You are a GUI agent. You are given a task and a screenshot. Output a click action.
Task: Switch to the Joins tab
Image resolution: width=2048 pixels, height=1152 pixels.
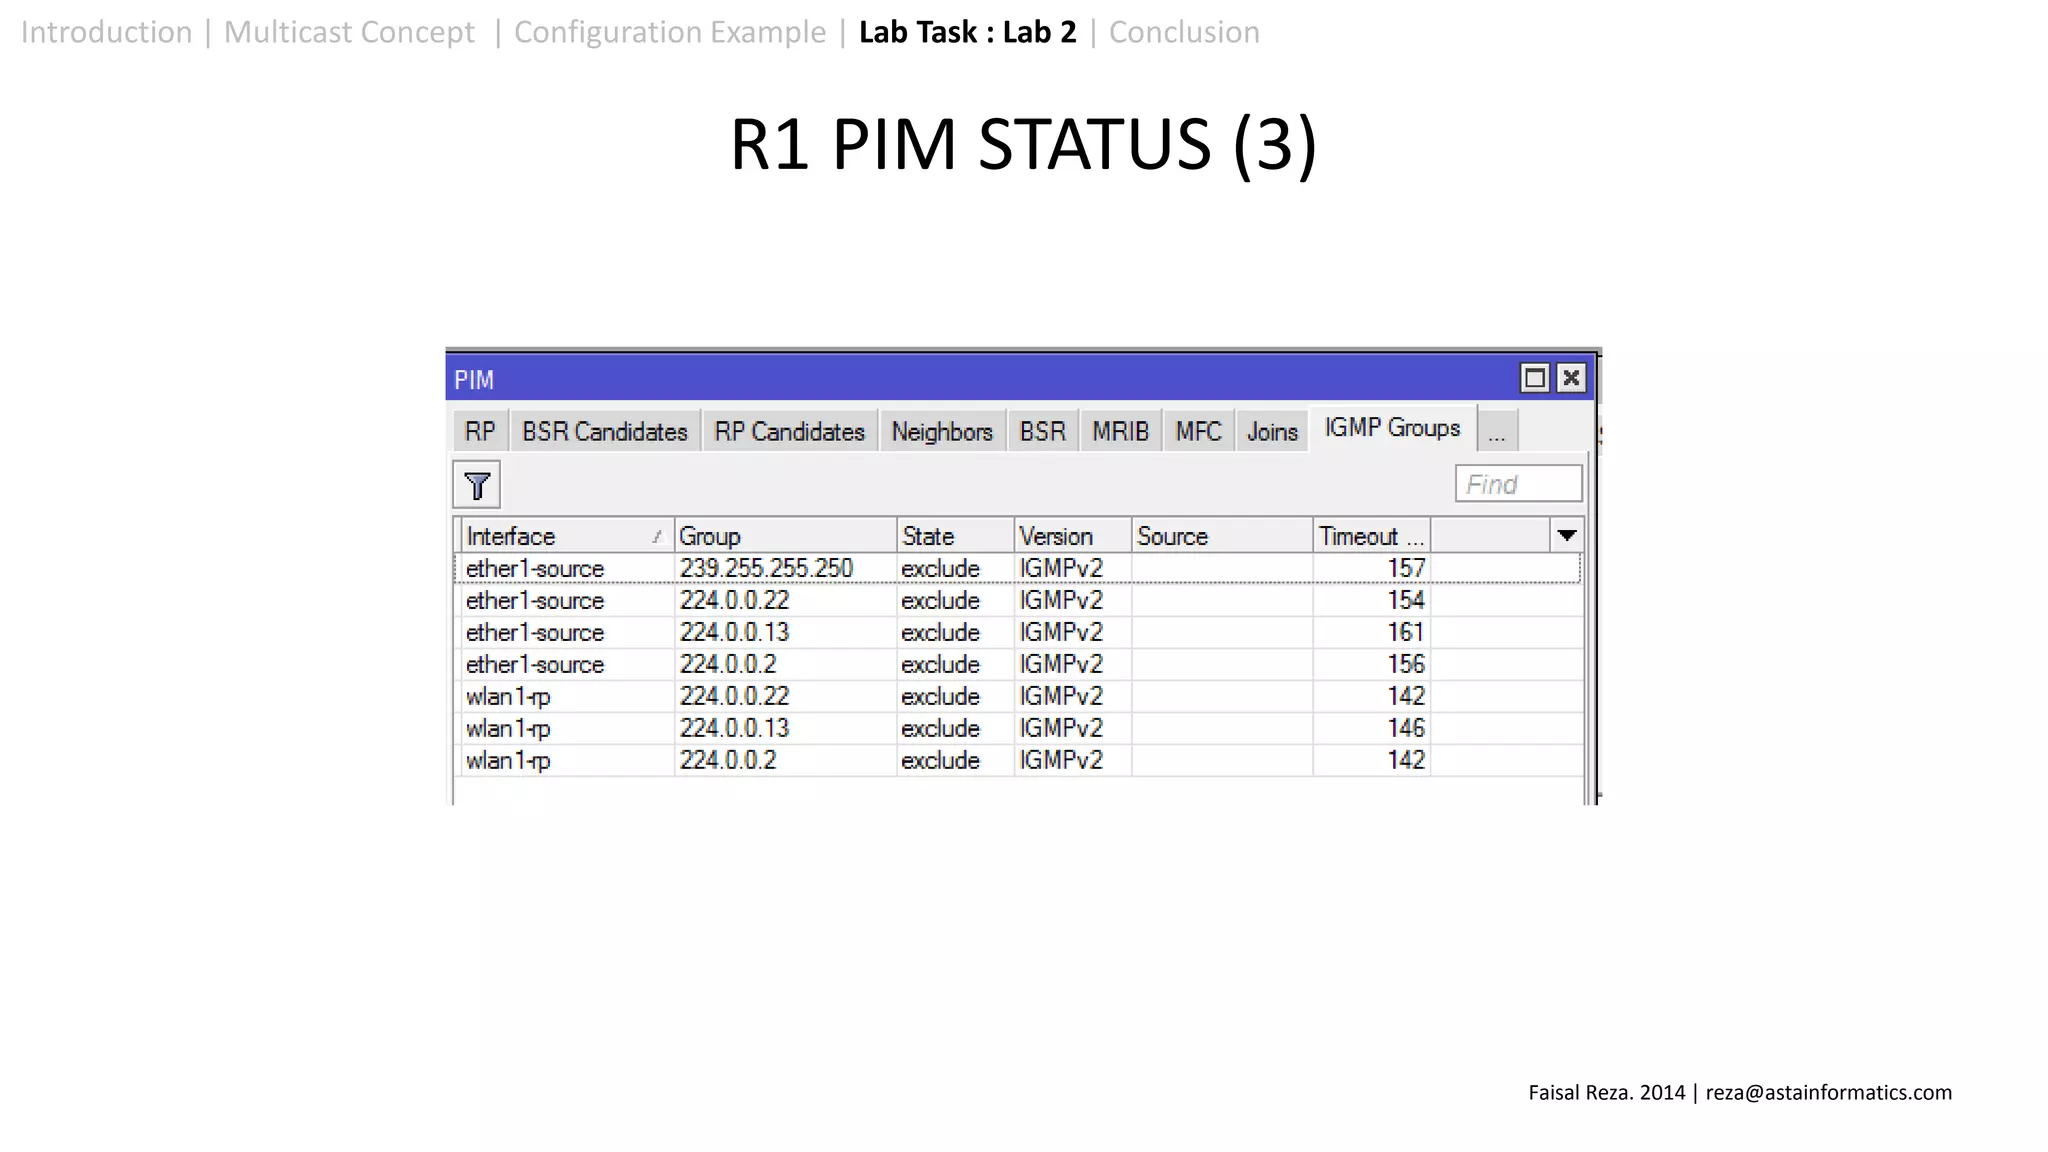[1272, 432]
